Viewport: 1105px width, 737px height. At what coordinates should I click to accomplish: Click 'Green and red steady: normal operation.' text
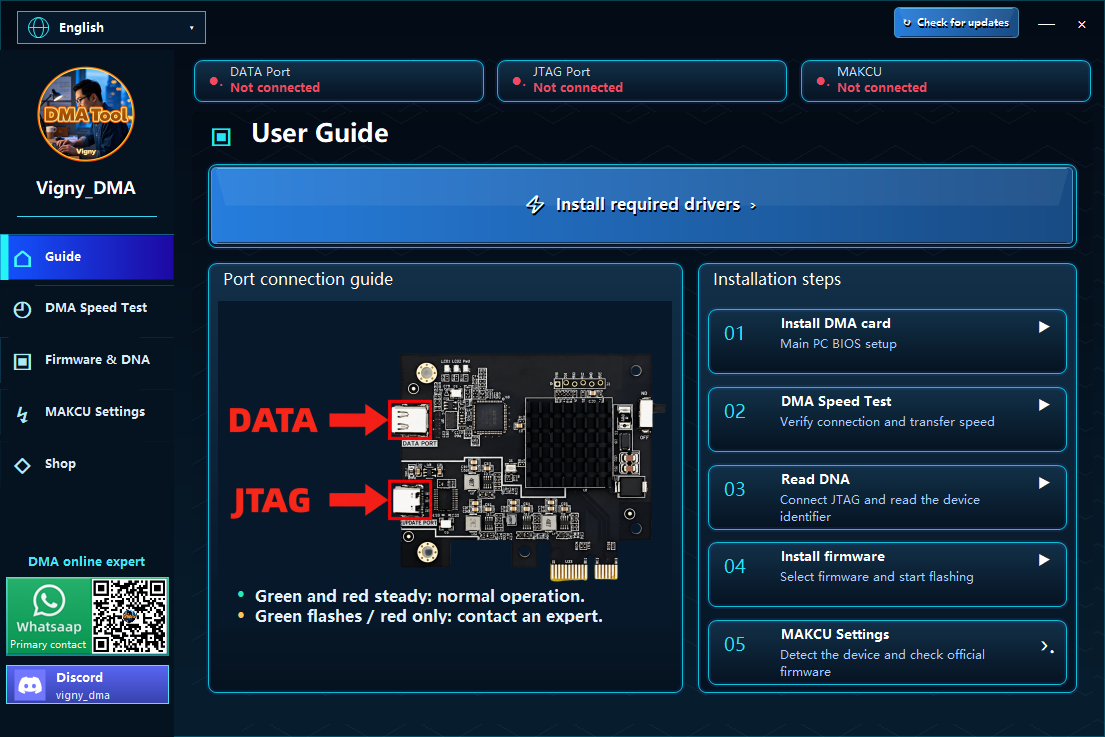(419, 596)
